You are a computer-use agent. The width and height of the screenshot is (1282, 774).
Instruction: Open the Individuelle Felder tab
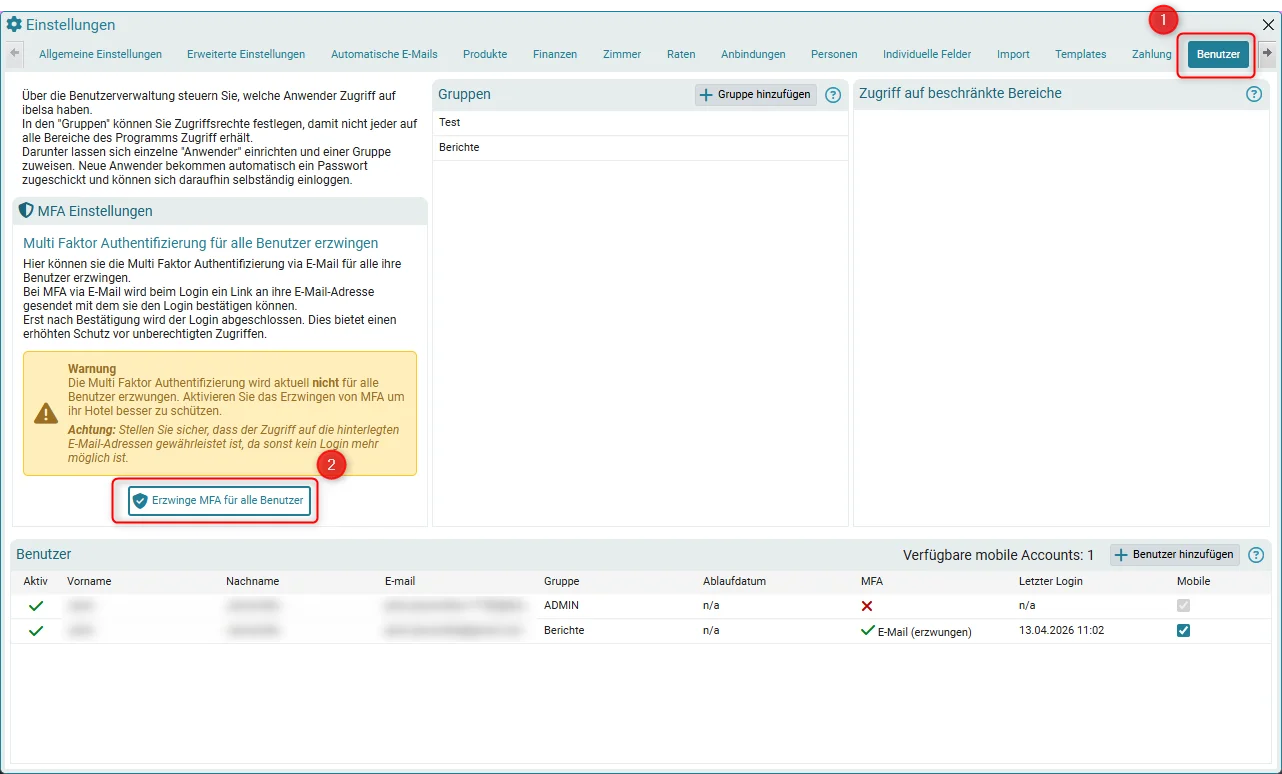(927, 54)
